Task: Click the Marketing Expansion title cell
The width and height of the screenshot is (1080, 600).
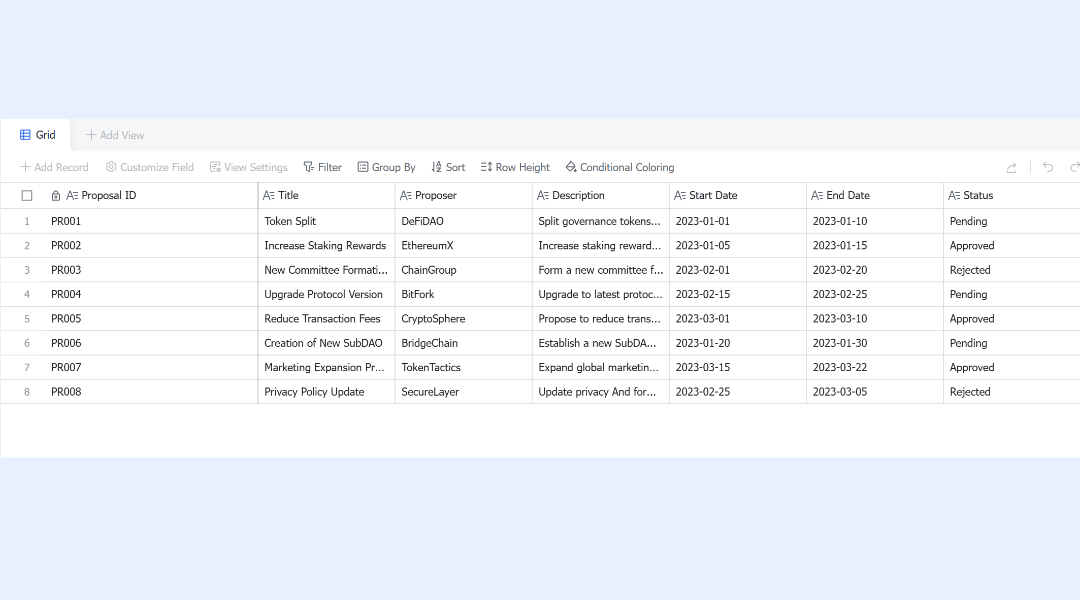Action: coord(326,367)
